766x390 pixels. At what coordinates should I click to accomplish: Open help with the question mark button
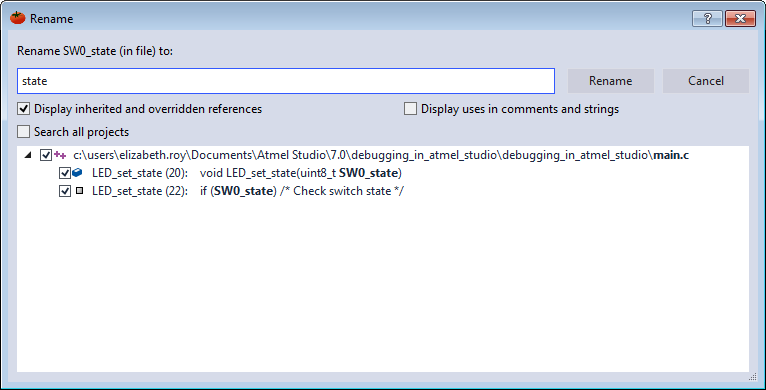[707, 19]
